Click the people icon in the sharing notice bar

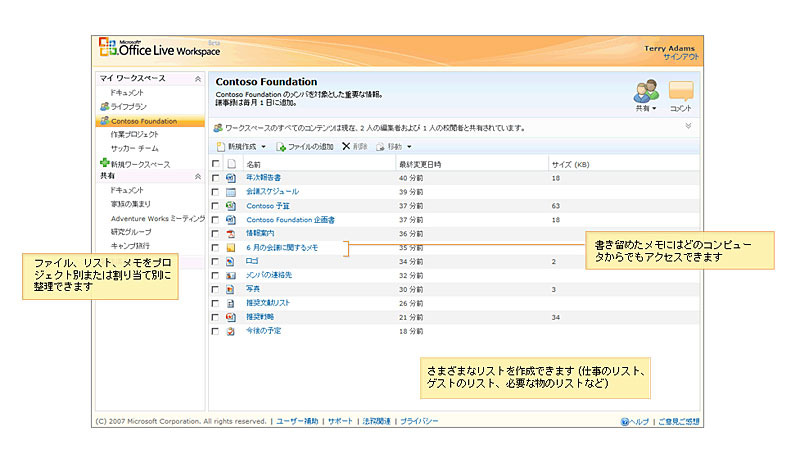[x=218, y=128]
